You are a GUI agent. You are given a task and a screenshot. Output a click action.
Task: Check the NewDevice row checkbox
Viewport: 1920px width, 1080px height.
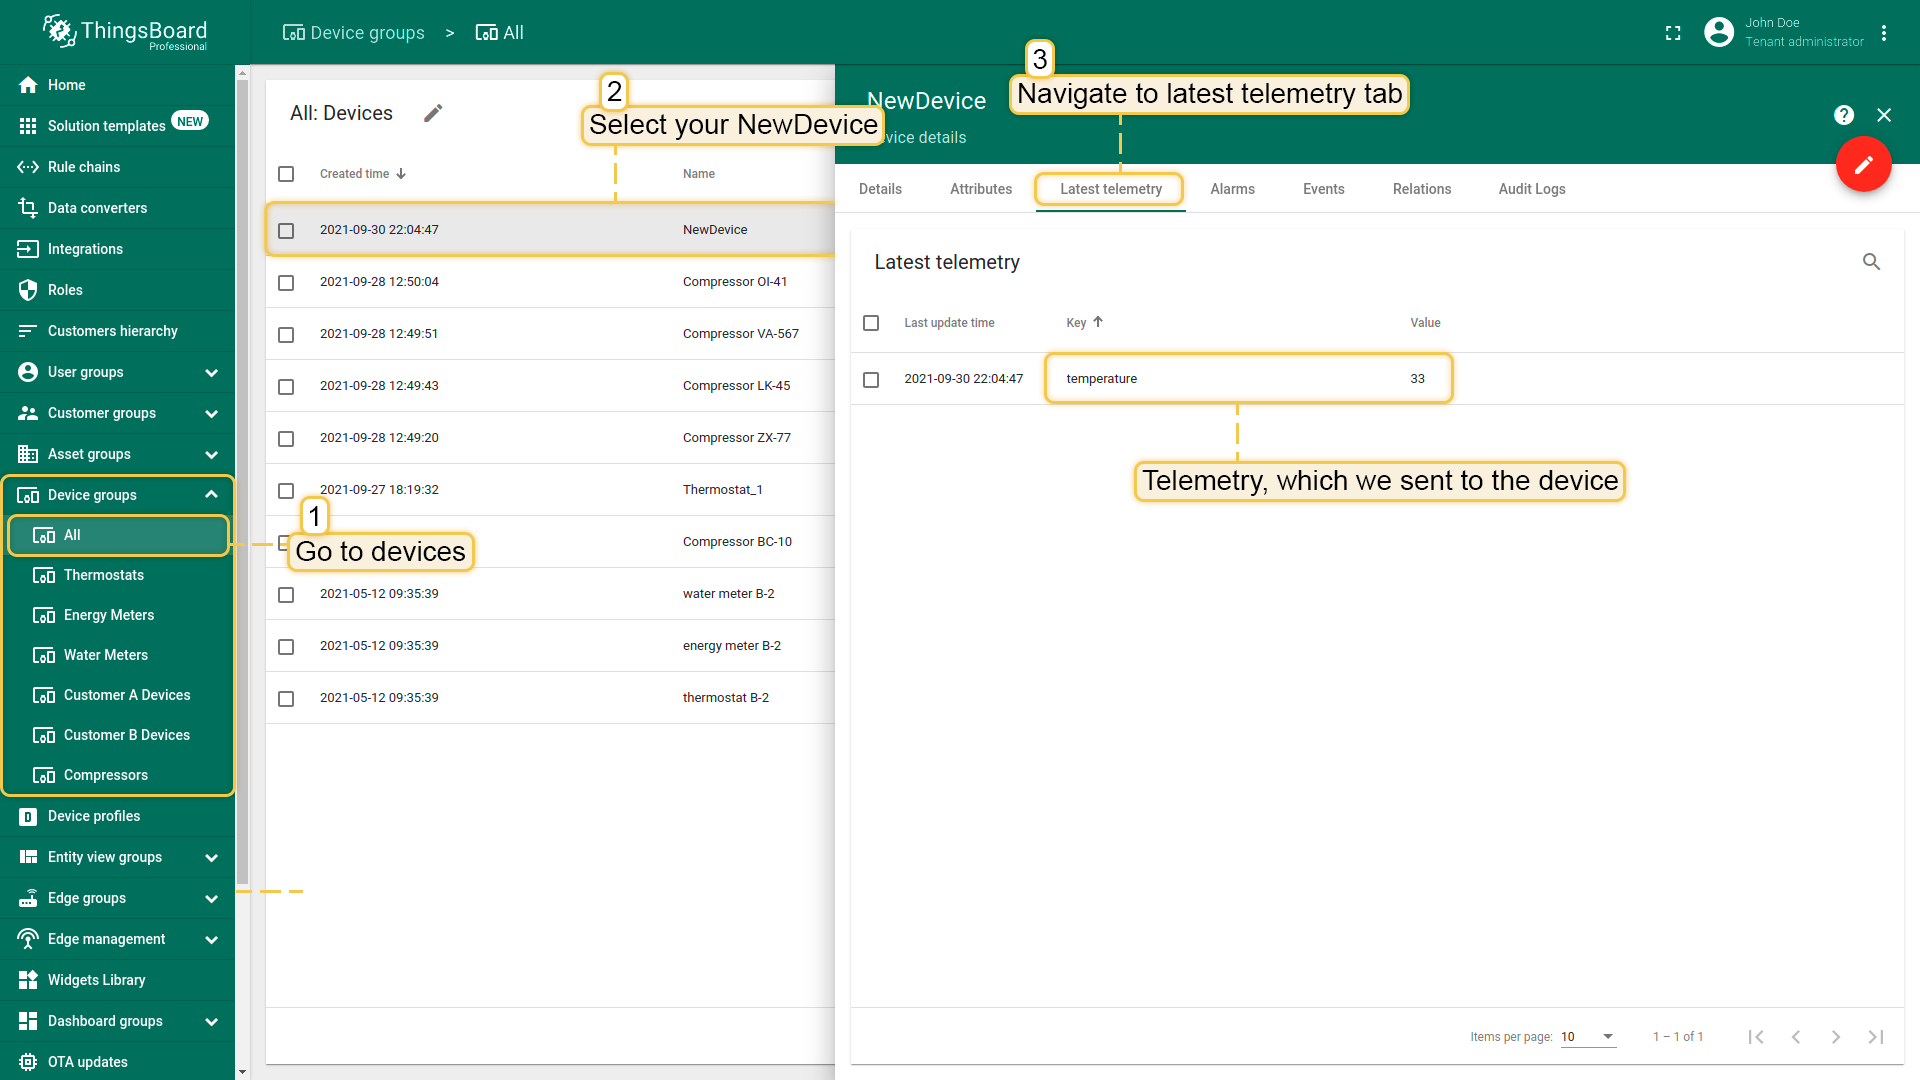pyautogui.click(x=286, y=230)
